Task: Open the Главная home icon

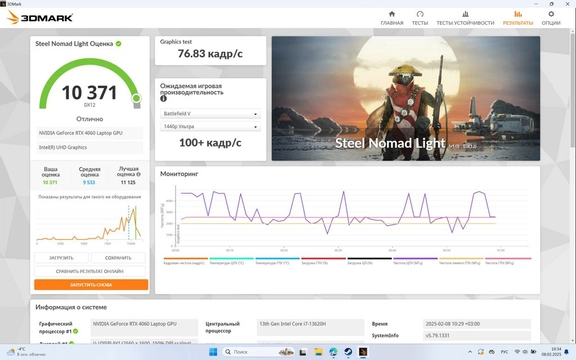Action: 392,14
